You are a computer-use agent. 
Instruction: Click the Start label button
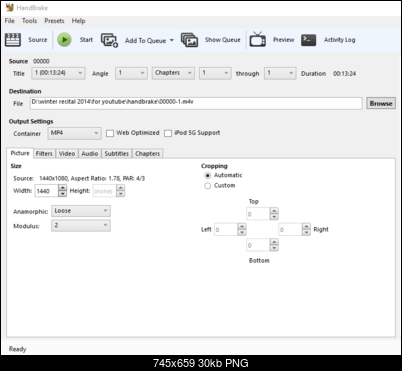pos(86,40)
